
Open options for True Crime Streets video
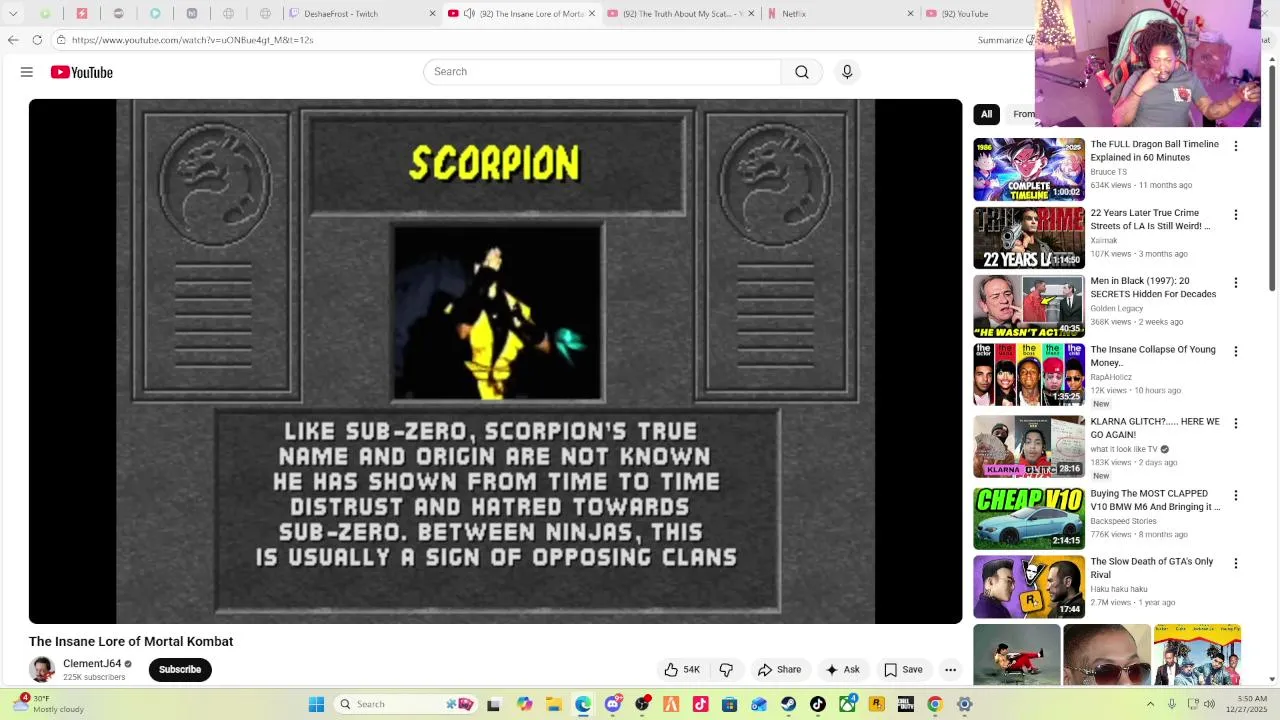(1236, 215)
